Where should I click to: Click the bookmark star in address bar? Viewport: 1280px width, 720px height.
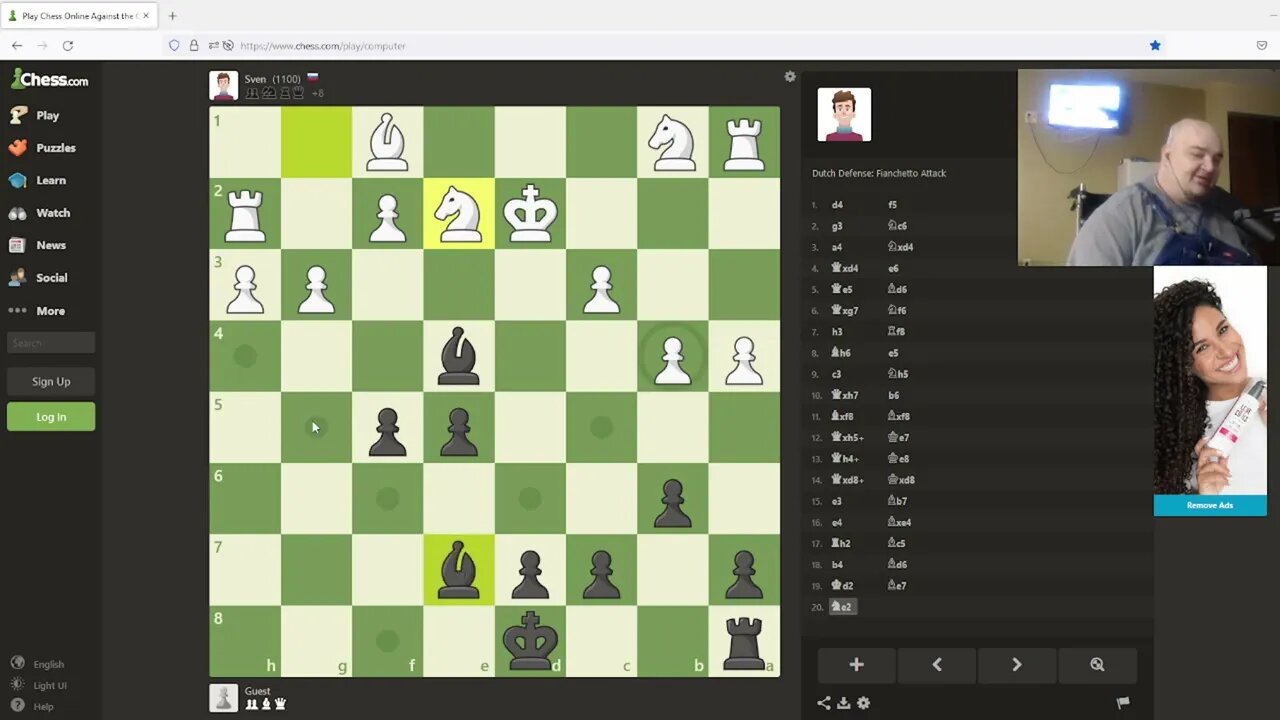(x=1155, y=45)
